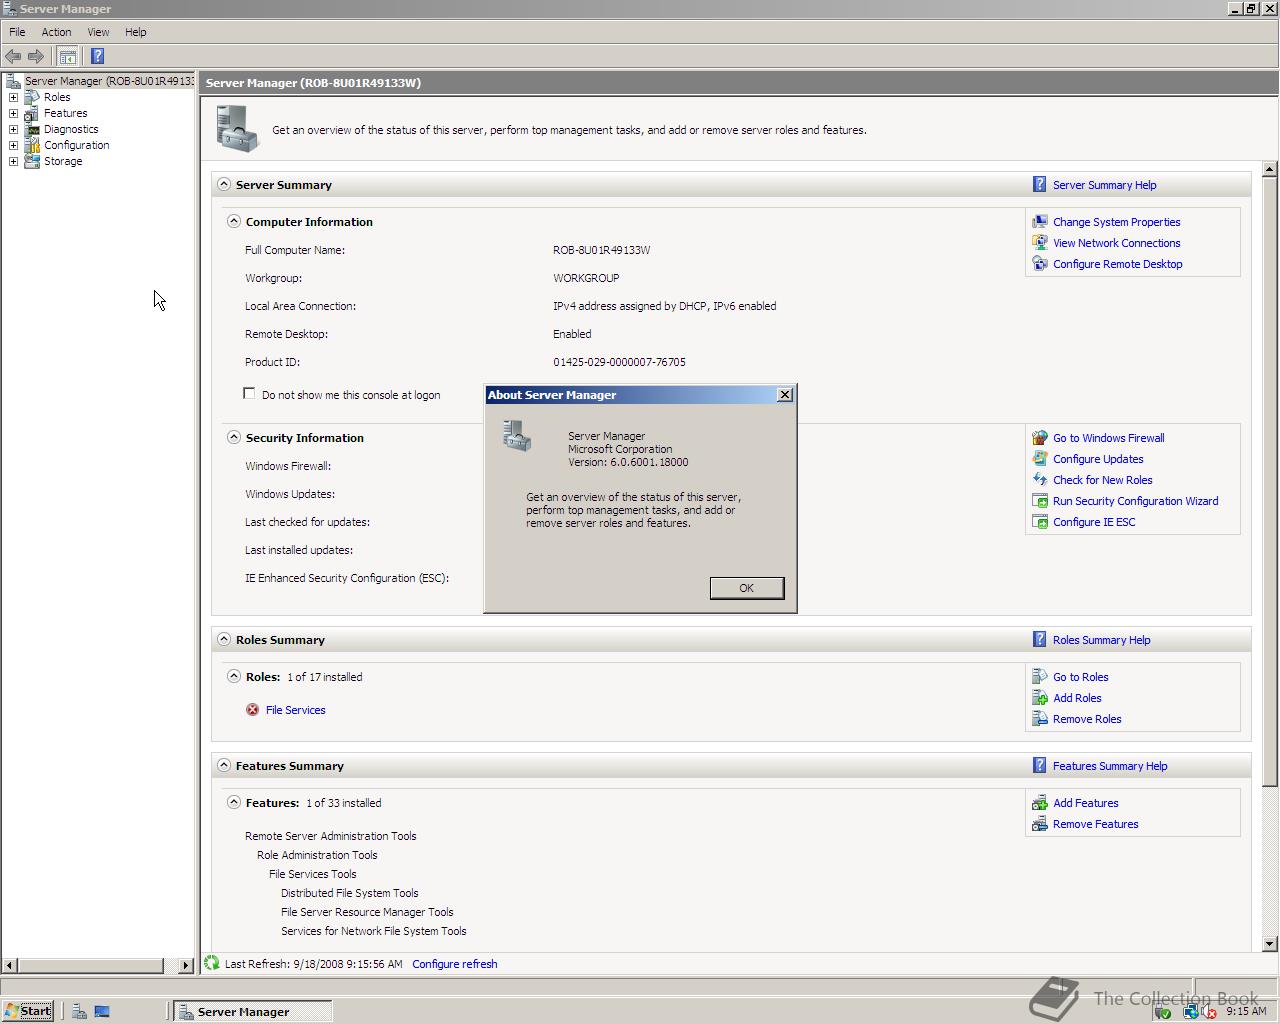Click Show Desktop quick launch icon
The image size is (1280, 1024).
[102, 1011]
